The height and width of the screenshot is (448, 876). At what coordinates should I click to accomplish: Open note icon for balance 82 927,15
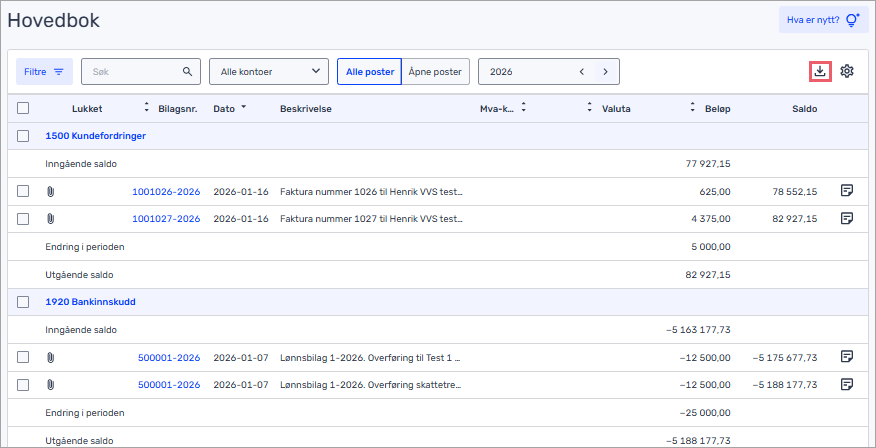(x=846, y=218)
